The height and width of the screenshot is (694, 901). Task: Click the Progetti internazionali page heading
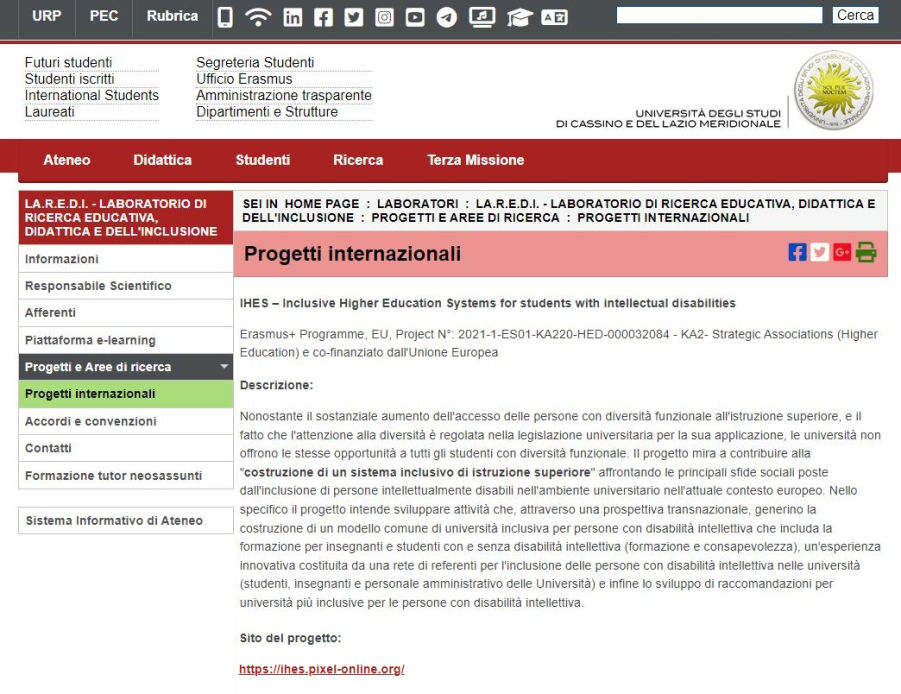[x=352, y=253]
